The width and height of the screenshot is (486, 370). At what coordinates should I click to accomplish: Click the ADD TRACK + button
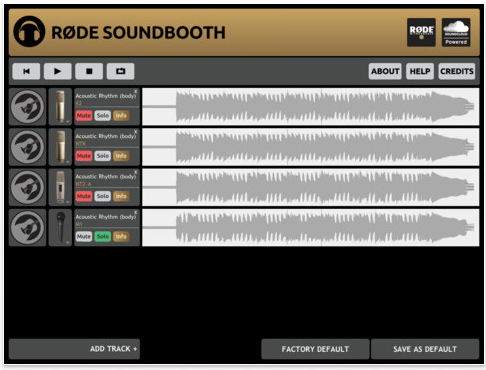click(x=74, y=349)
